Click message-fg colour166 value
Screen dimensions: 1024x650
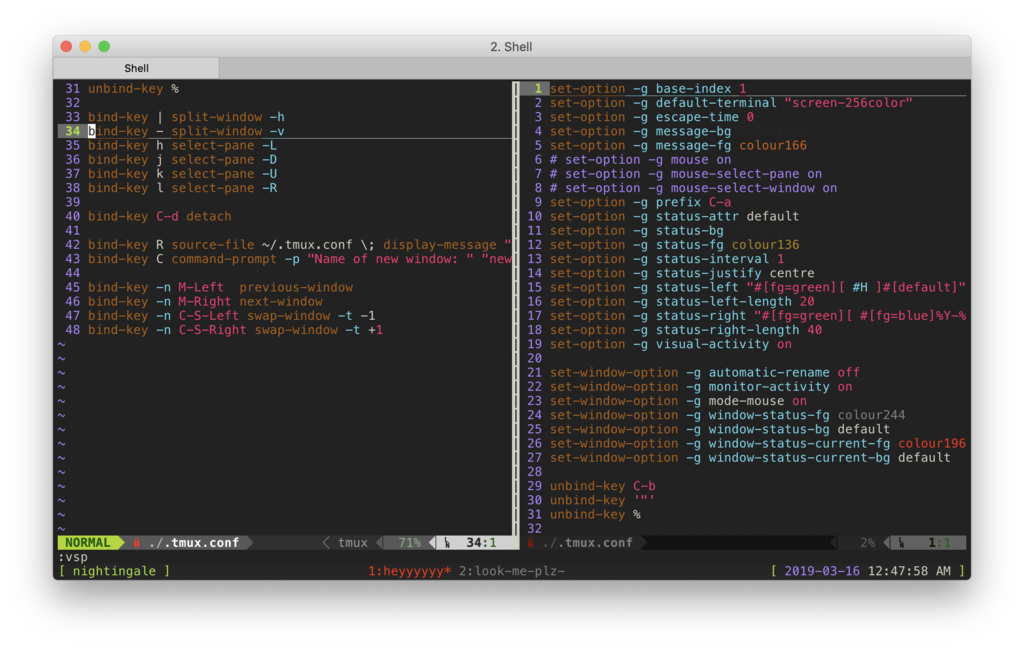(773, 146)
